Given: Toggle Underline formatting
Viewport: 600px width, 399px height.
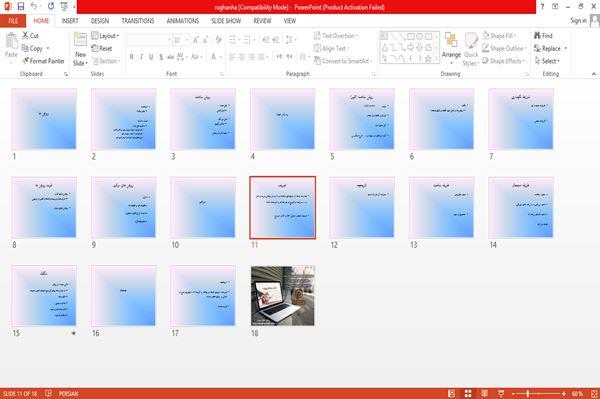Looking at the screenshot, I should click(x=151, y=57).
